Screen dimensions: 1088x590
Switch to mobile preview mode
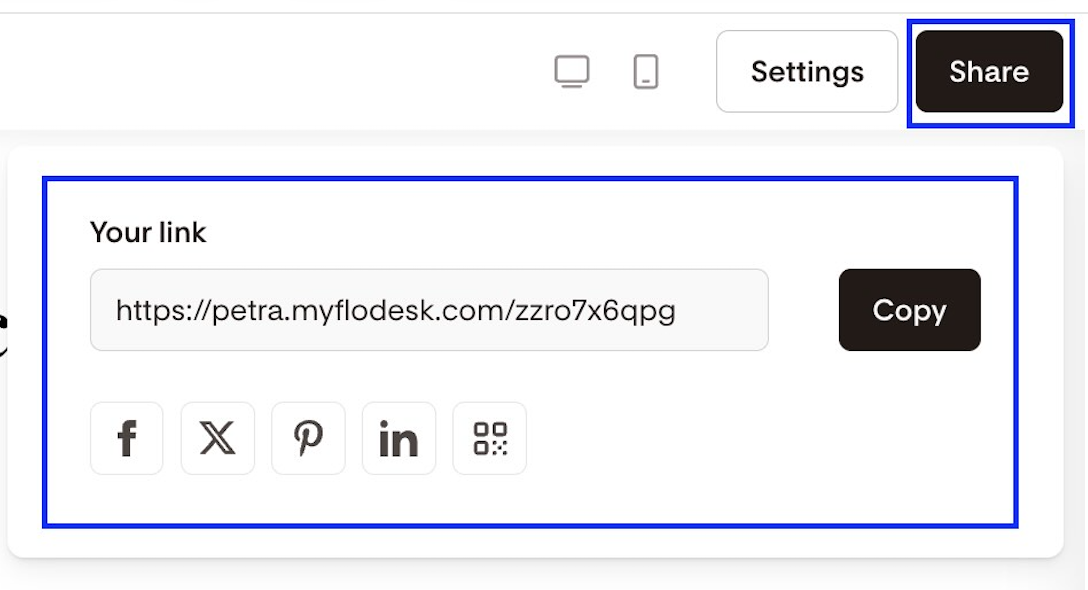tap(646, 72)
